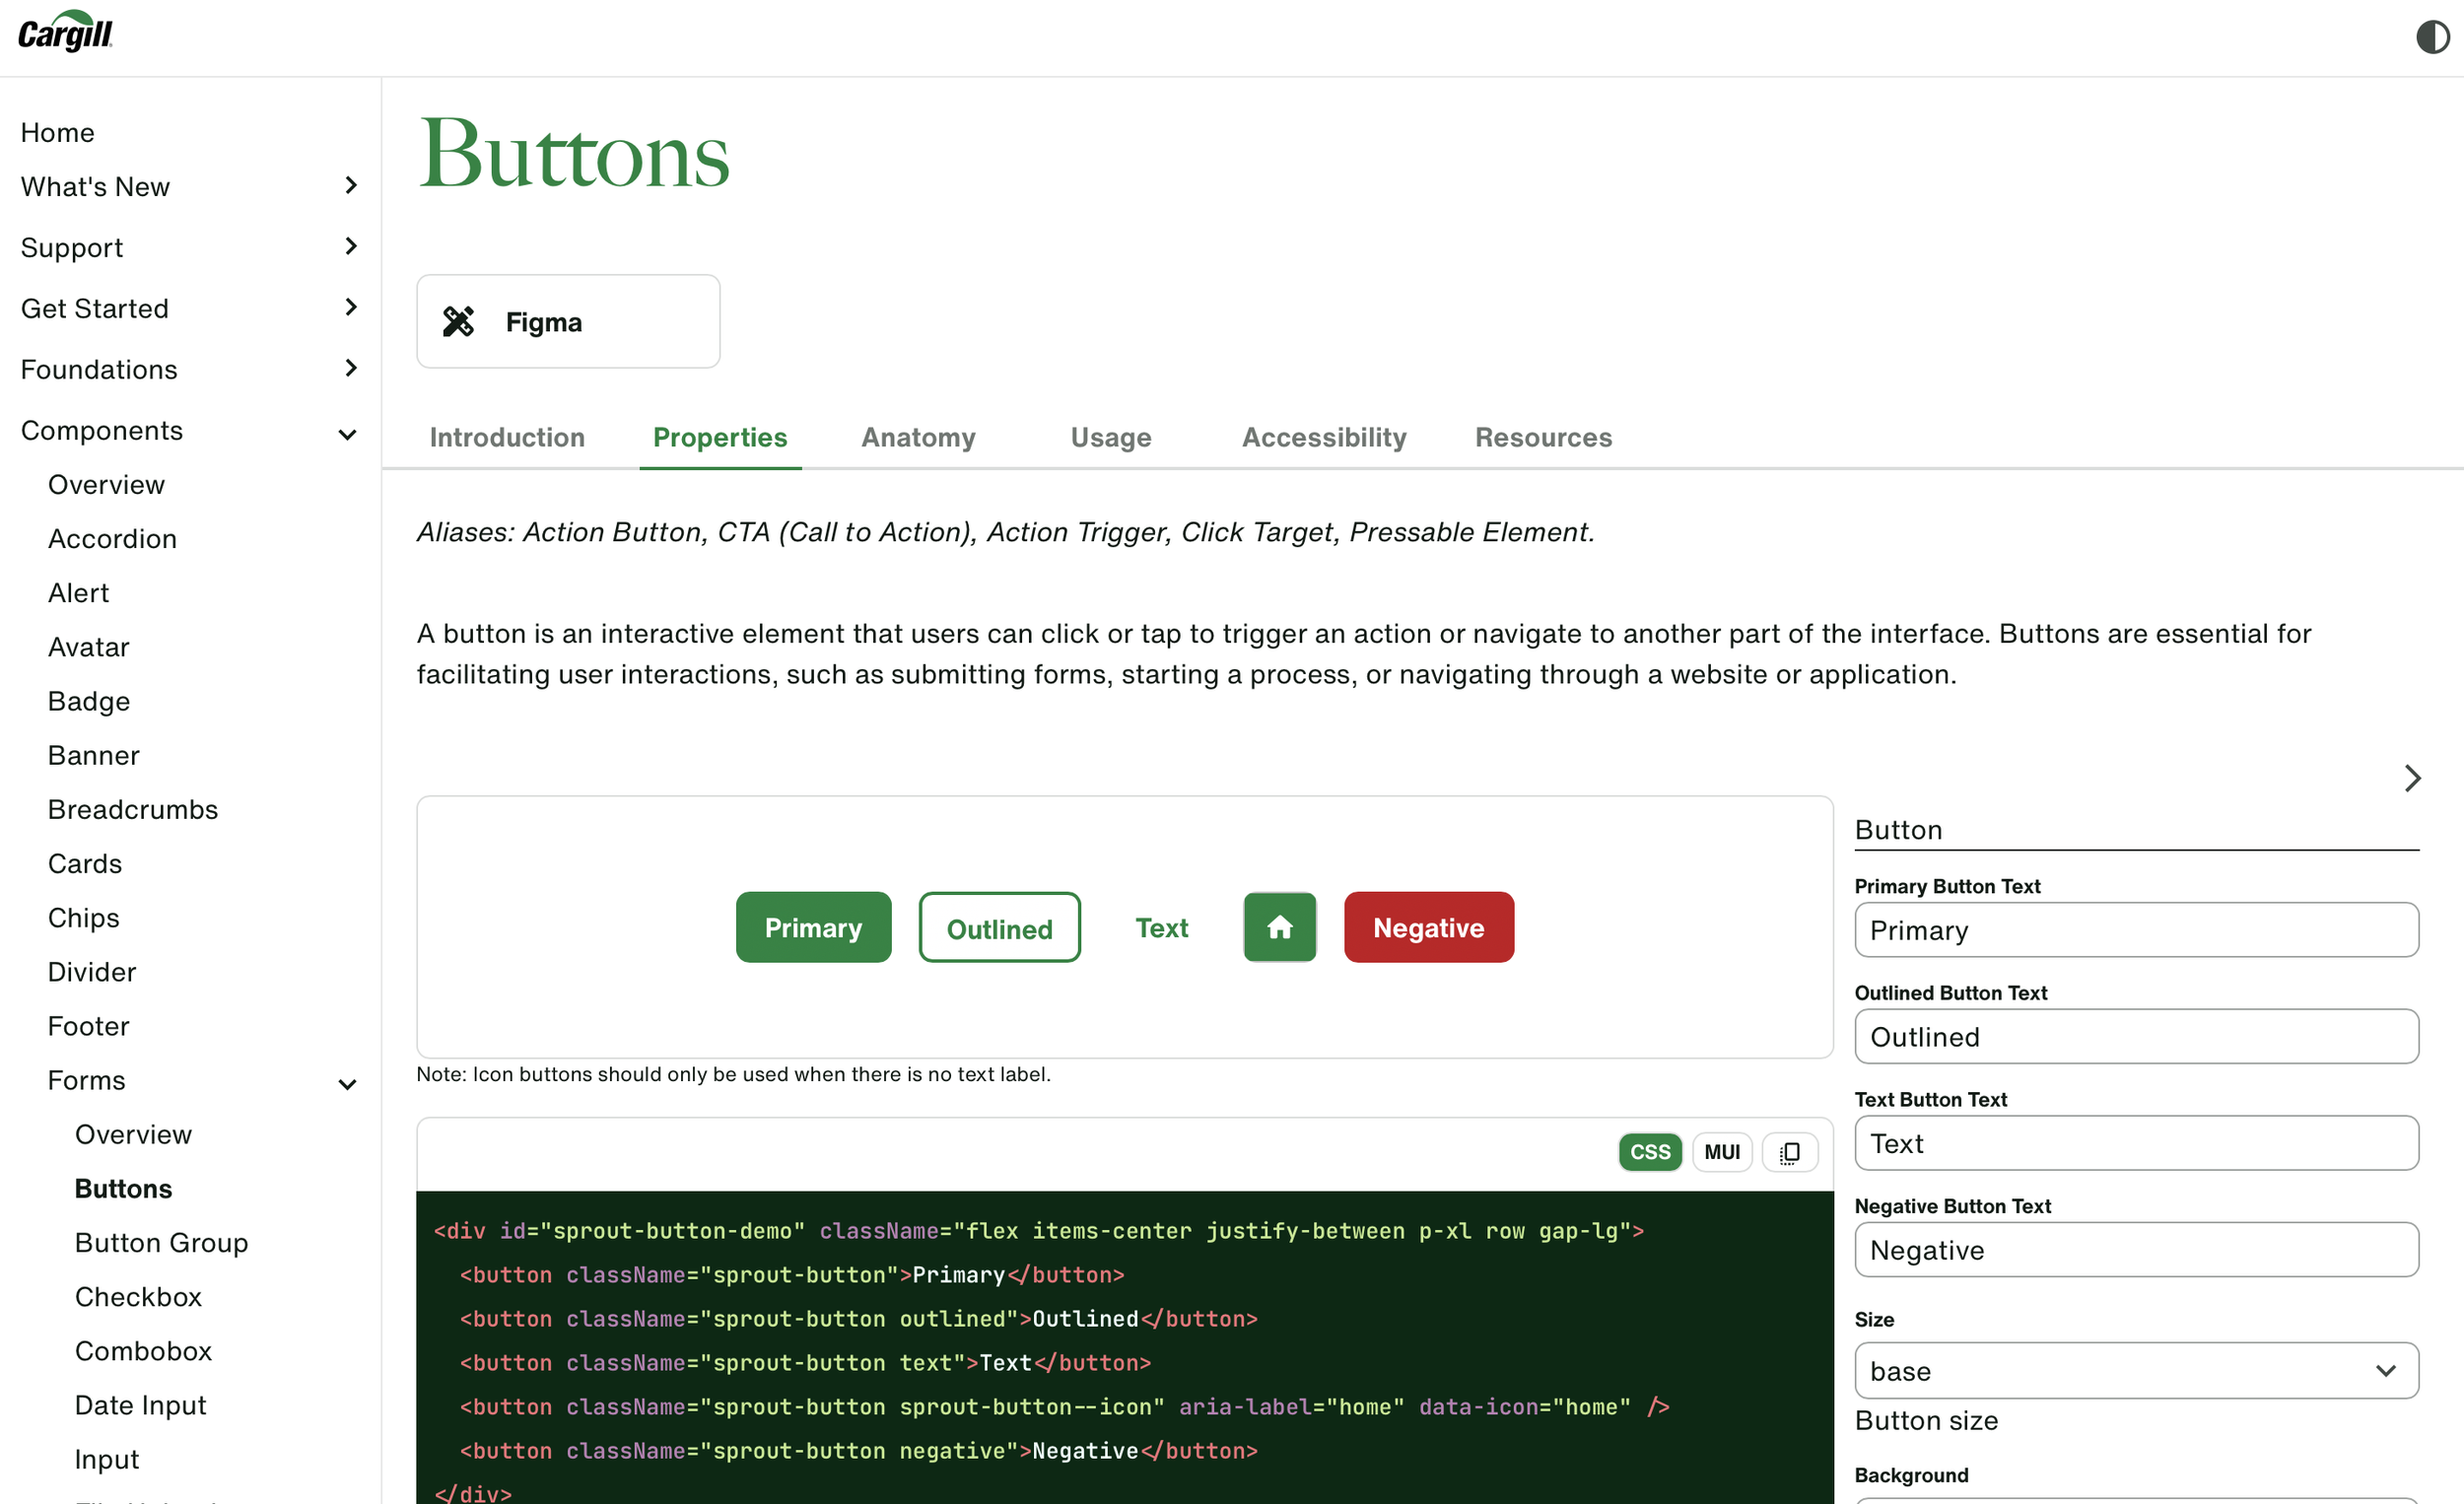Click the home icon button
Viewport: 2464px width, 1504px height.
click(1279, 927)
